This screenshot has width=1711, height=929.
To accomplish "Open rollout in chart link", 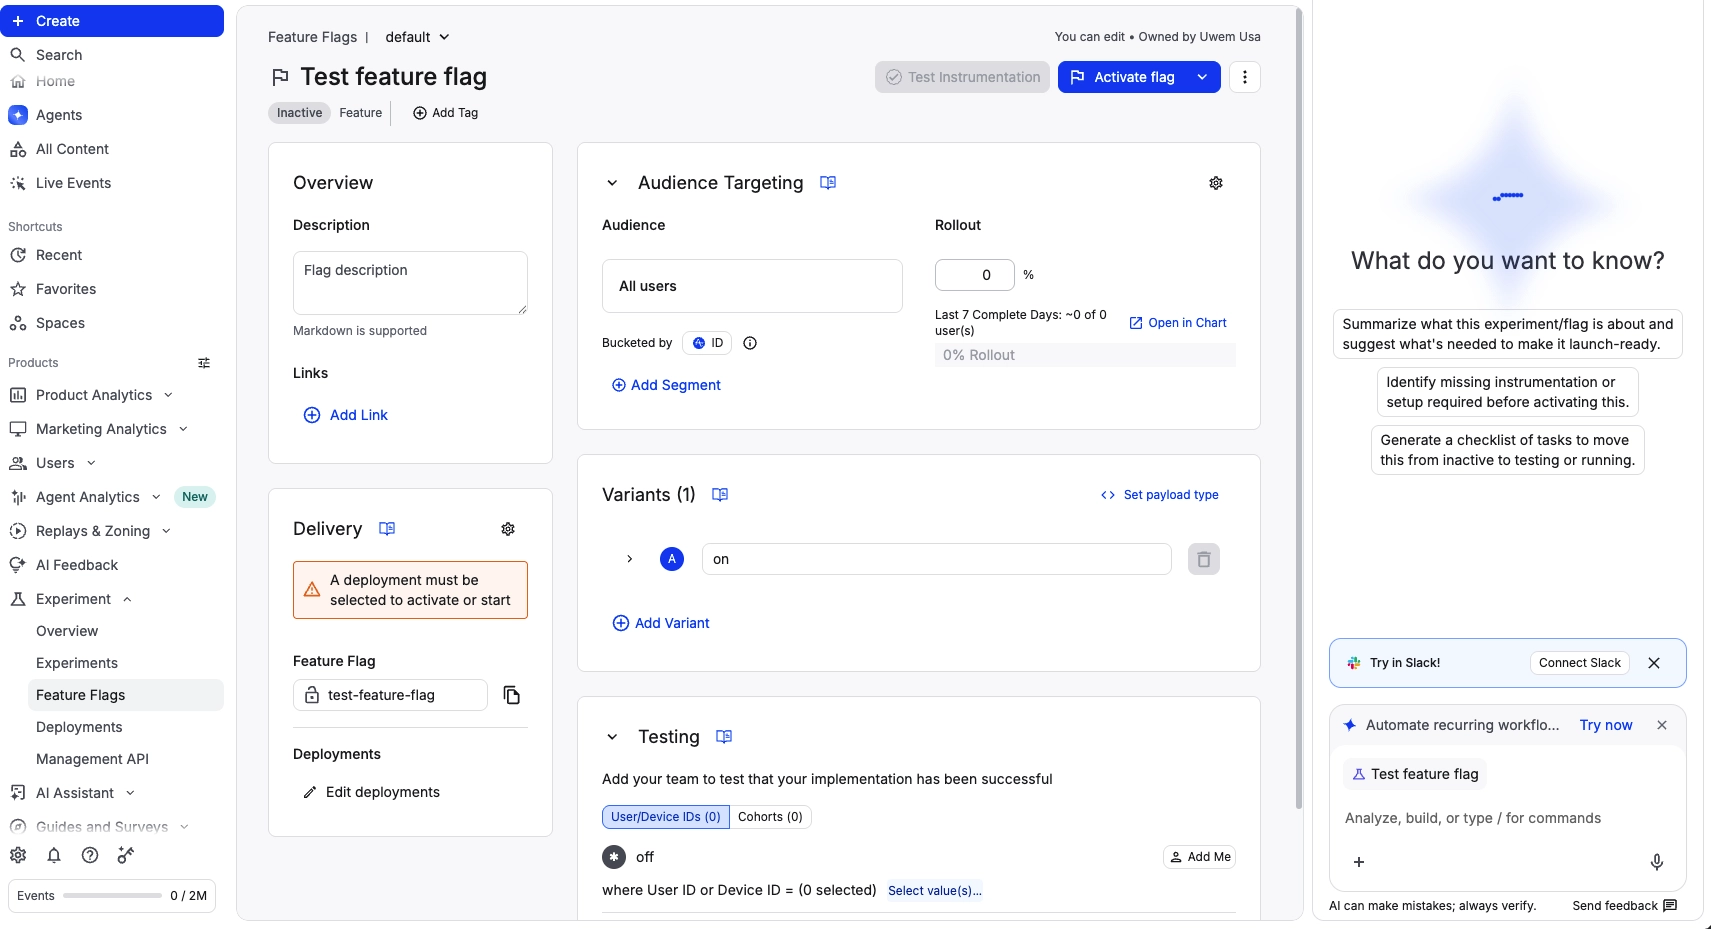I will [1178, 323].
